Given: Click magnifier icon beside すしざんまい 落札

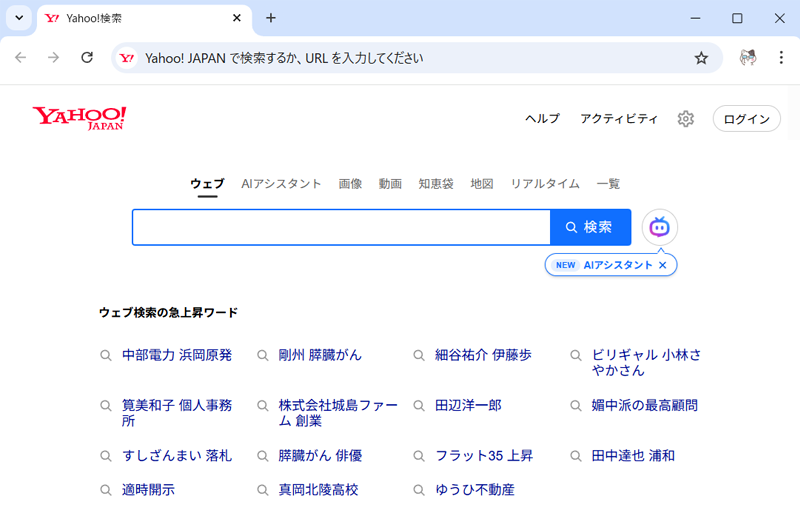Looking at the screenshot, I should pos(106,456).
